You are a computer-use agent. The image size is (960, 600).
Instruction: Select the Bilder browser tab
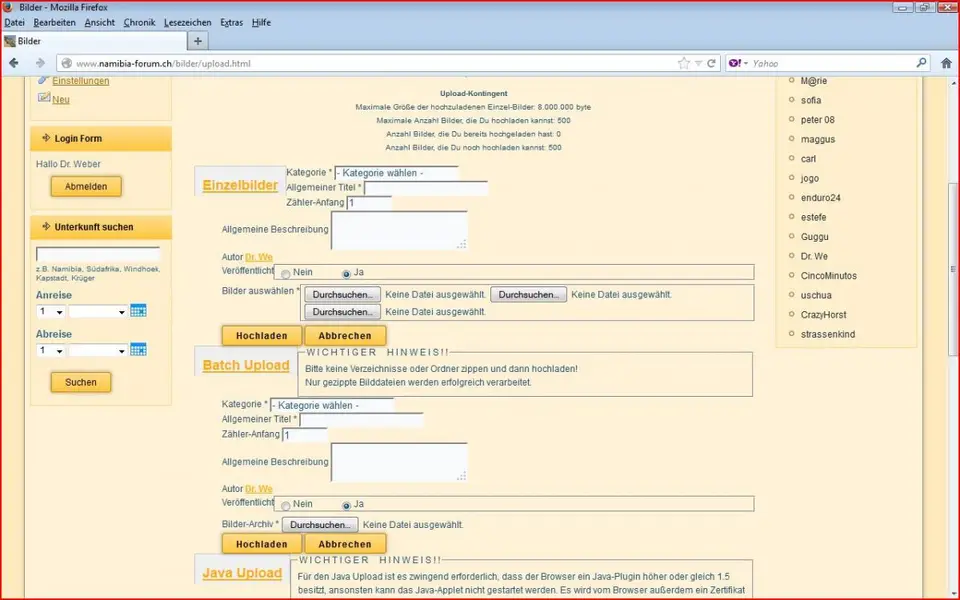pyautogui.click(x=94, y=41)
